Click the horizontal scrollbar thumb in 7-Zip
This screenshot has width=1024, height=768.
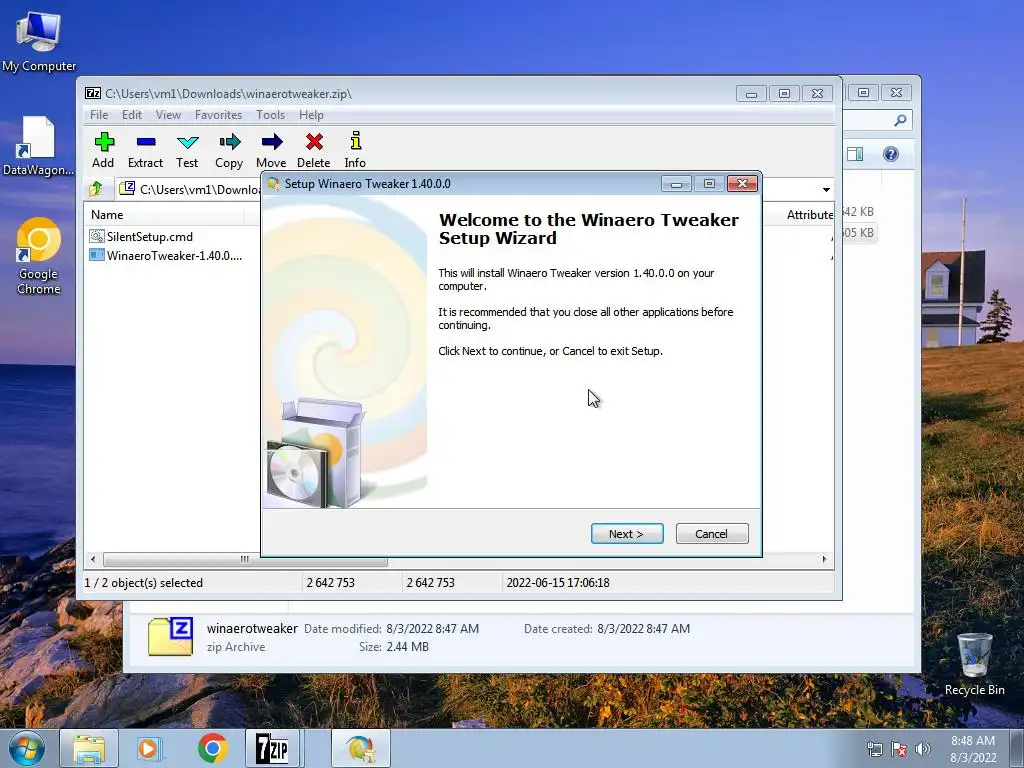pos(245,560)
